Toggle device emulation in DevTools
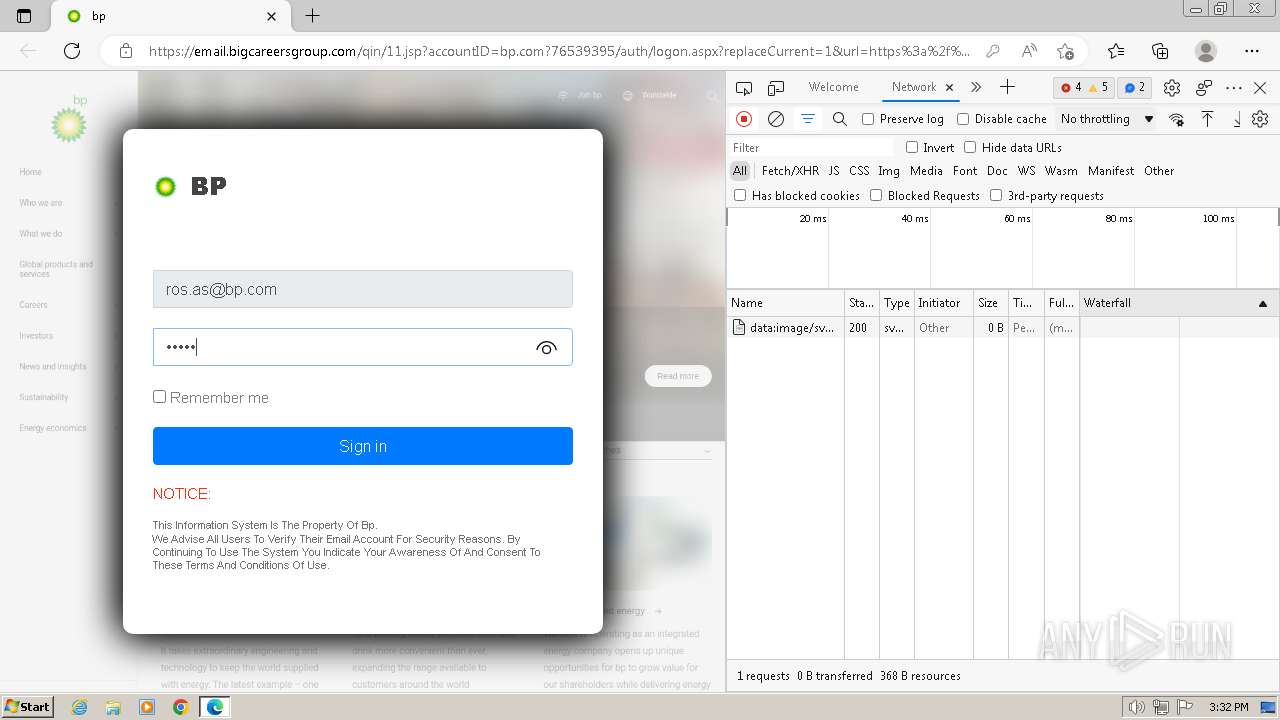 coord(776,88)
